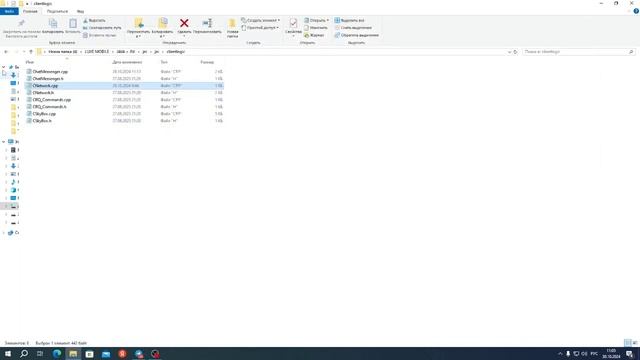The height and width of the screenshot is (360, 640).
Task: Click Select all (Выделить все)
Action: (x=349, y=20)
